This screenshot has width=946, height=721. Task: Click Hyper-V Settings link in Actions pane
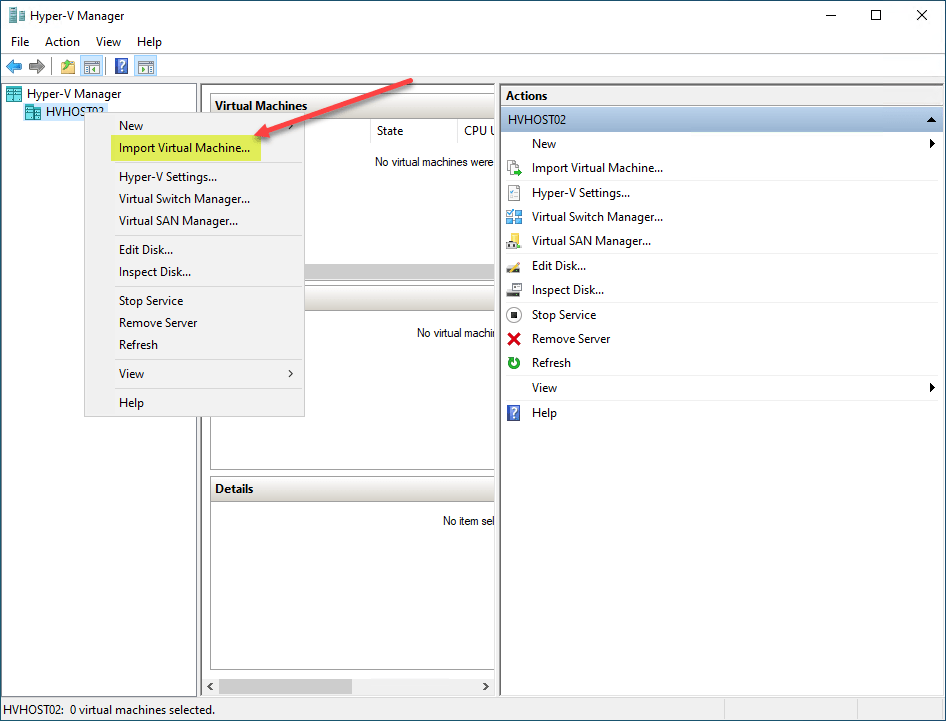click(x=580, y=193)
